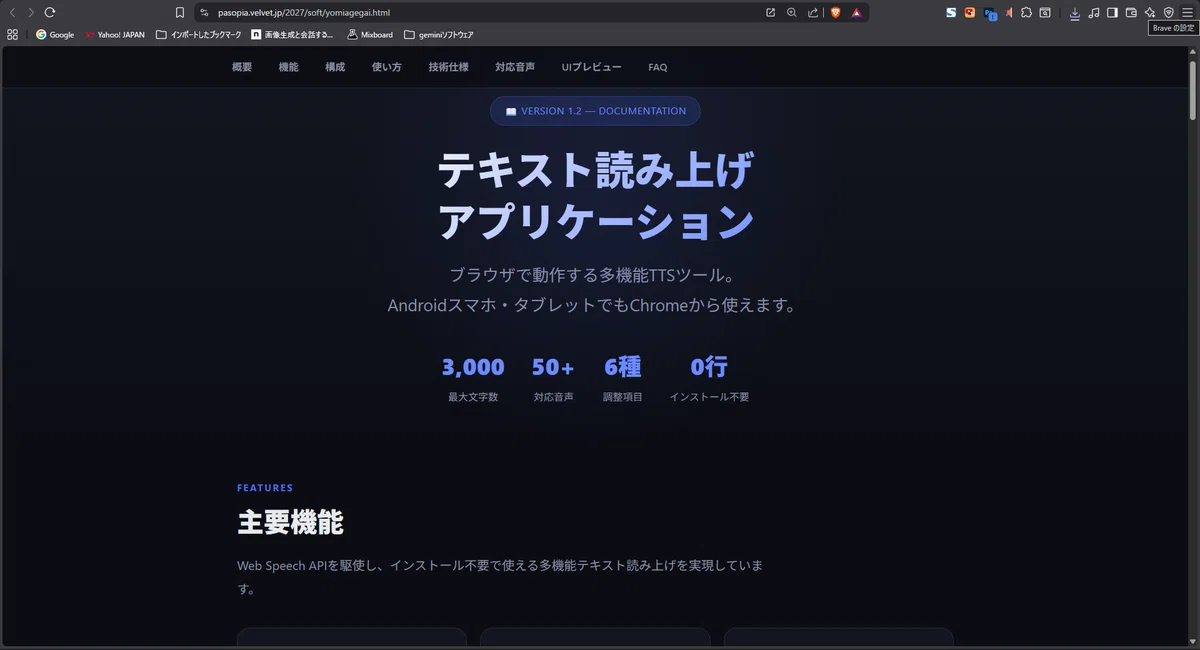Open the orange speaker extension icon
The image size is (1200, 650).
(x=1009, y=12)
